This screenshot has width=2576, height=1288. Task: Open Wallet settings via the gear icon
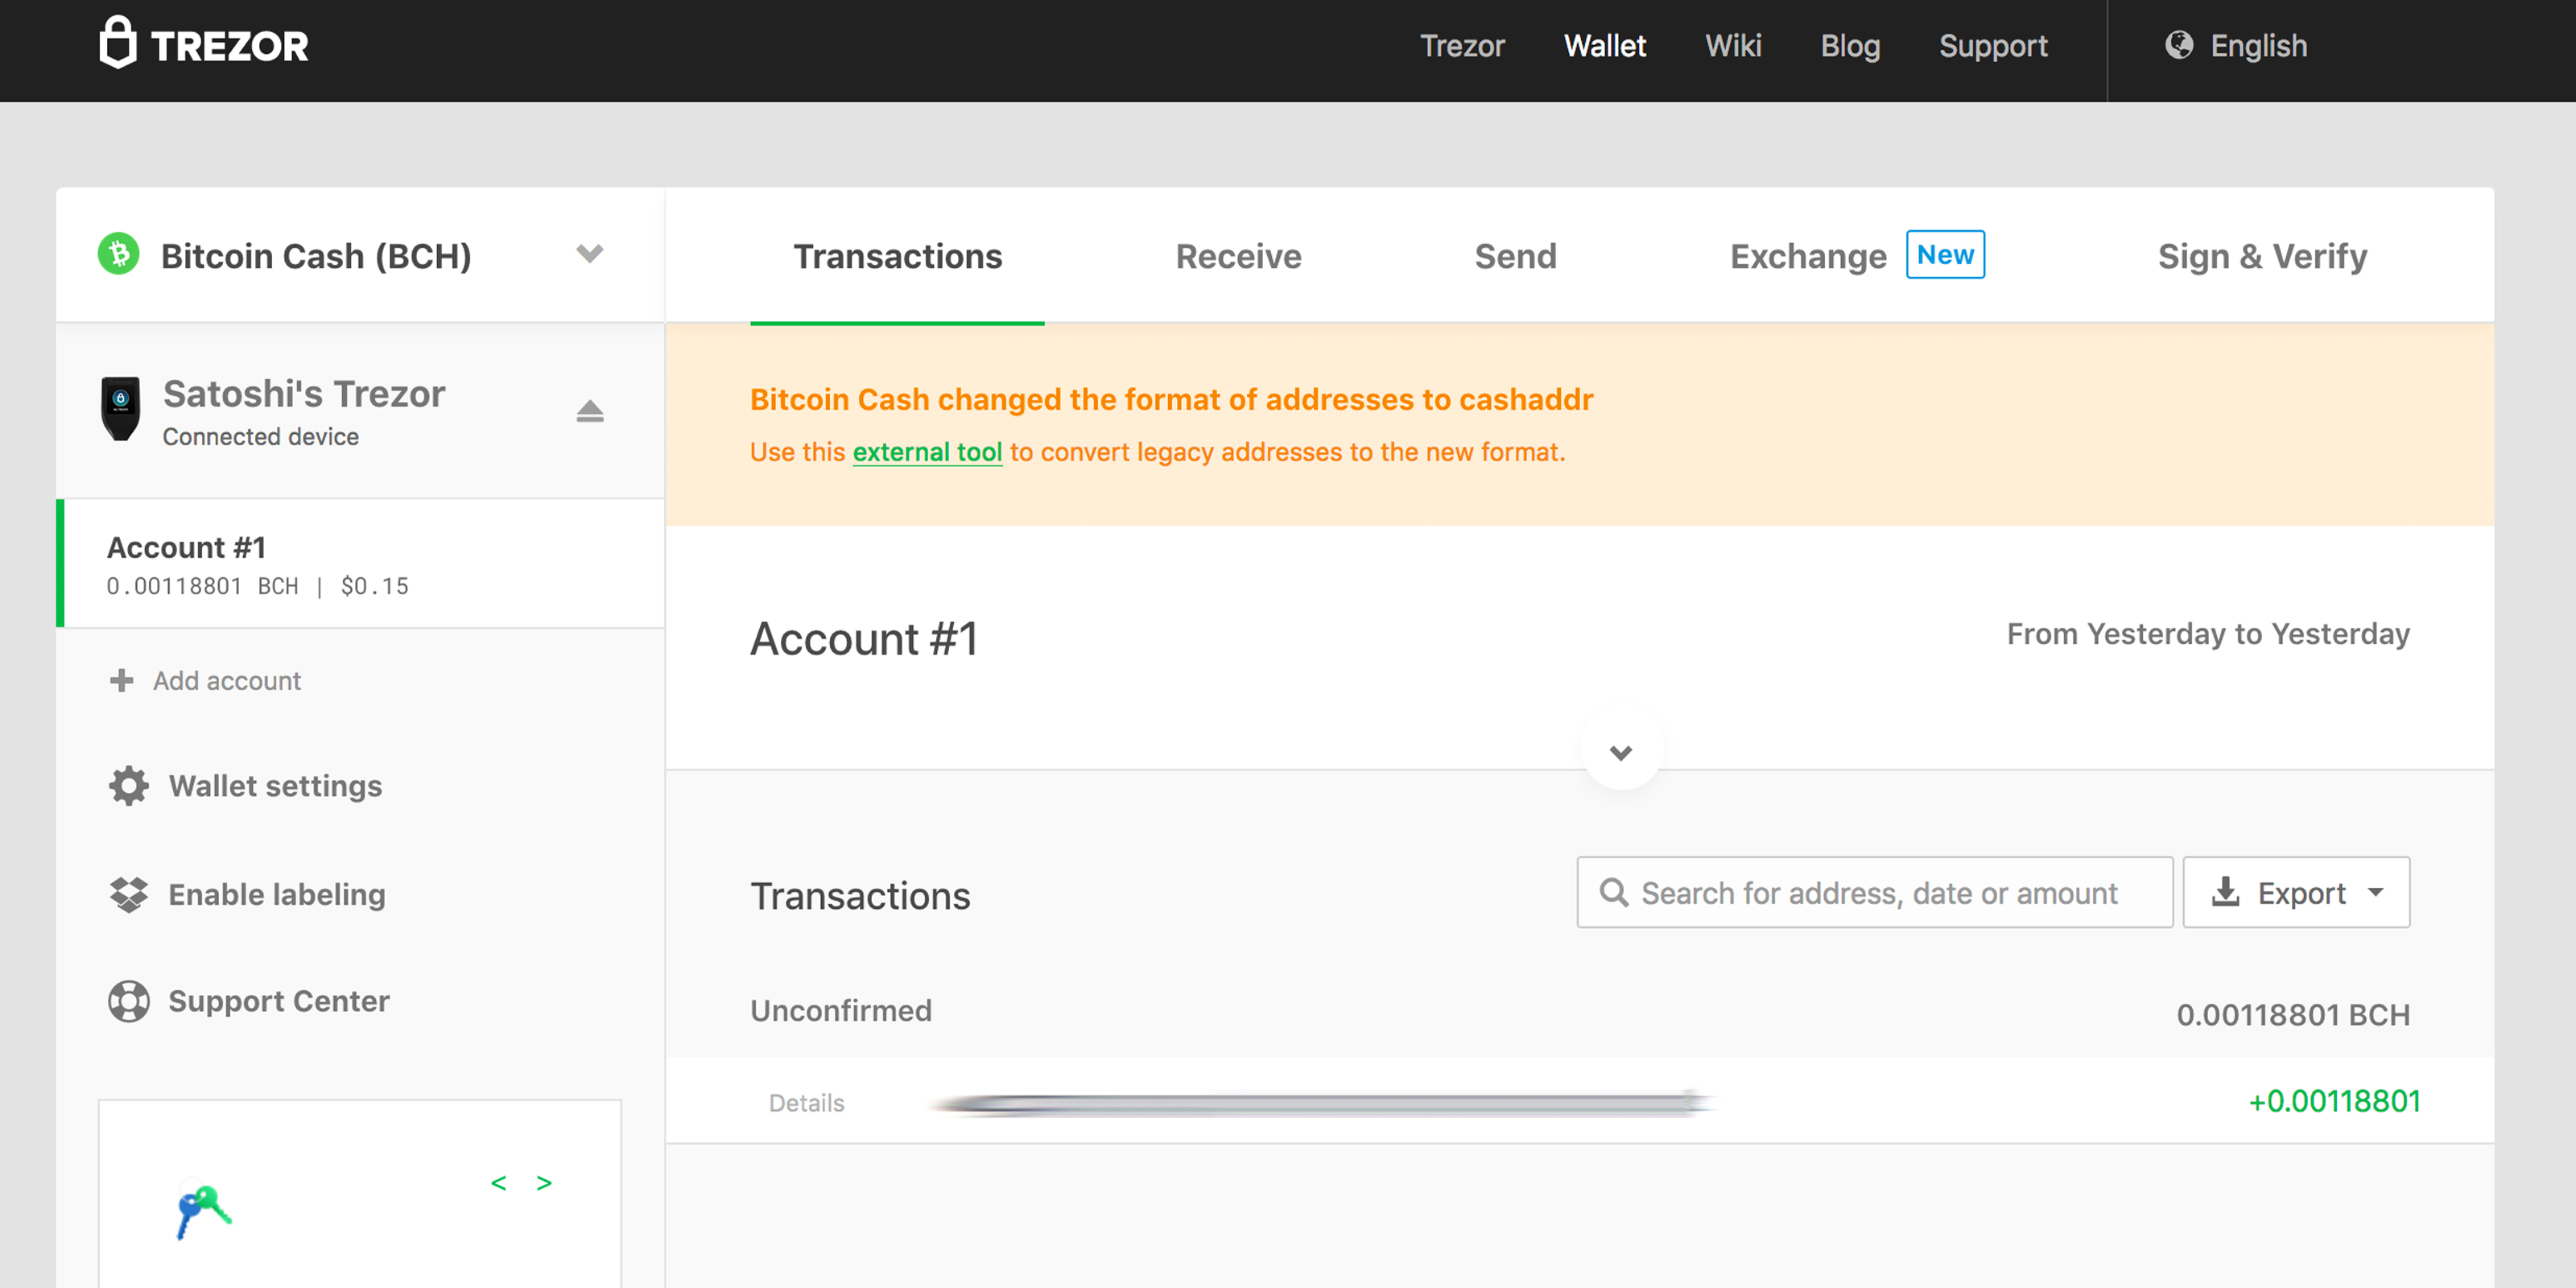coord(127,786)
